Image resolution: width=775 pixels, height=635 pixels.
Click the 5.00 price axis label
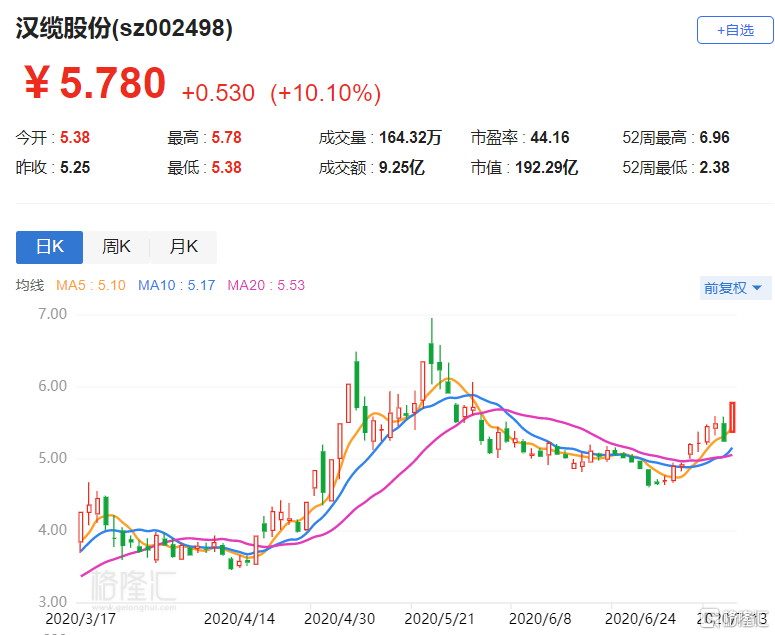click(x=52, y=458)
